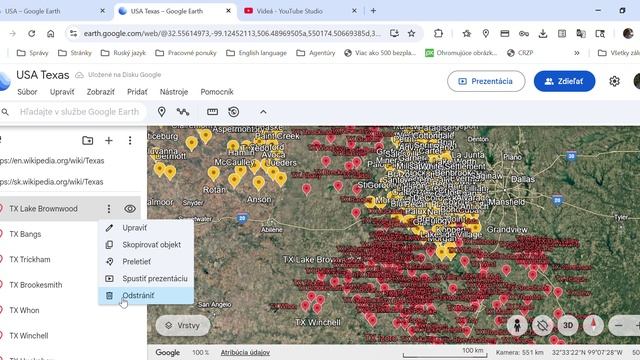The image size is (640, 360).
Task: Toggle visibility of TX Lake Brownwood
Action: [x=130, y=209]
